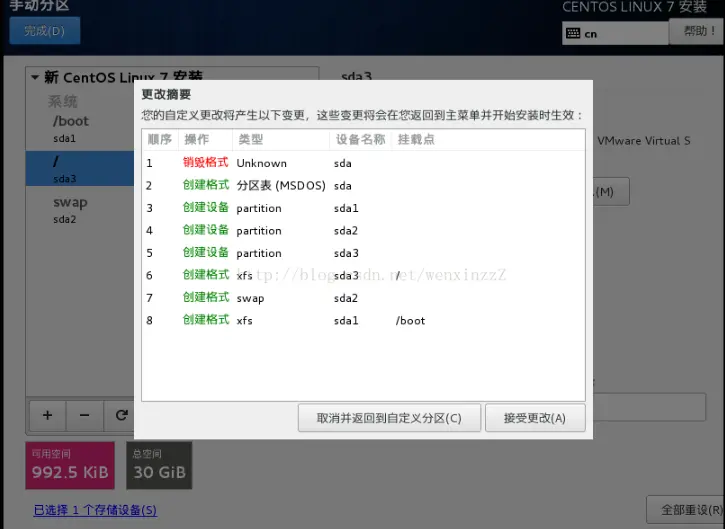Click the reload storage configuration icon

[121, 415]
